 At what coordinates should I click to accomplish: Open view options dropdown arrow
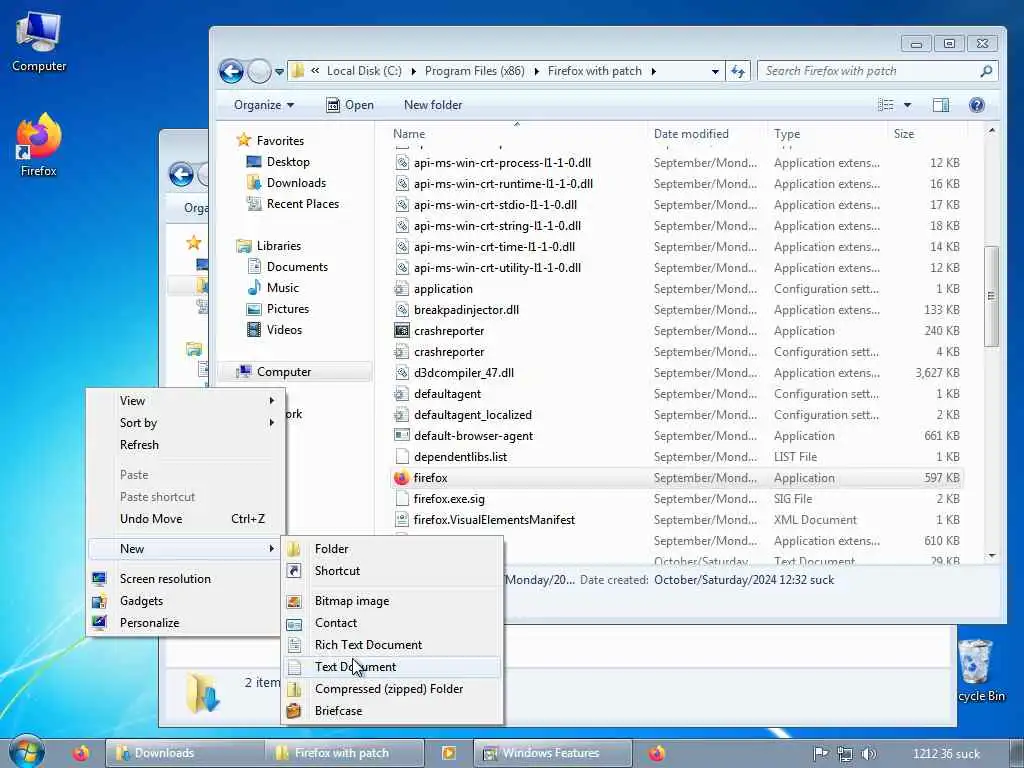(x=907, y=105)
